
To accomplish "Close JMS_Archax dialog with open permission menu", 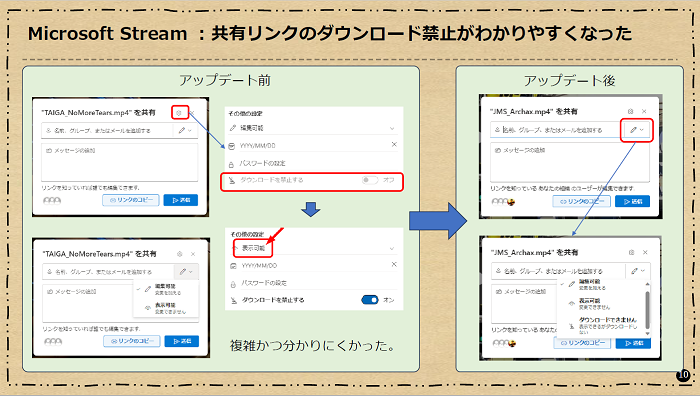I will point(645,252).
